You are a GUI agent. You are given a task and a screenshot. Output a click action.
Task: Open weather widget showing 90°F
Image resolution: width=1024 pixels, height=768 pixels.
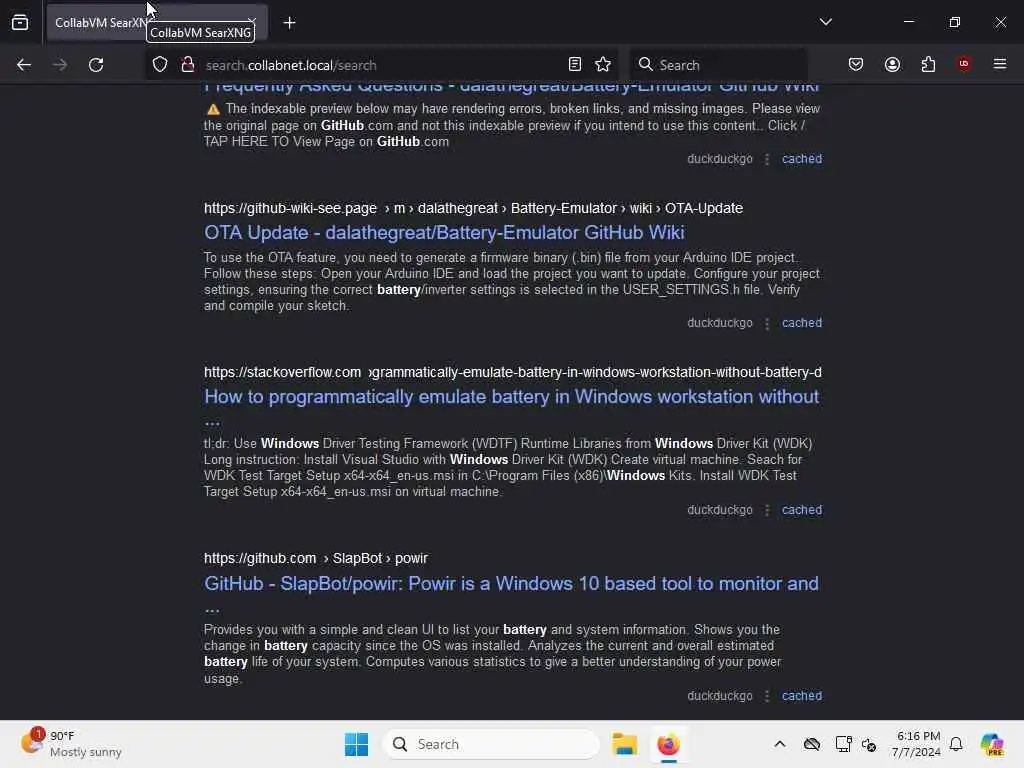click(72, 744)
